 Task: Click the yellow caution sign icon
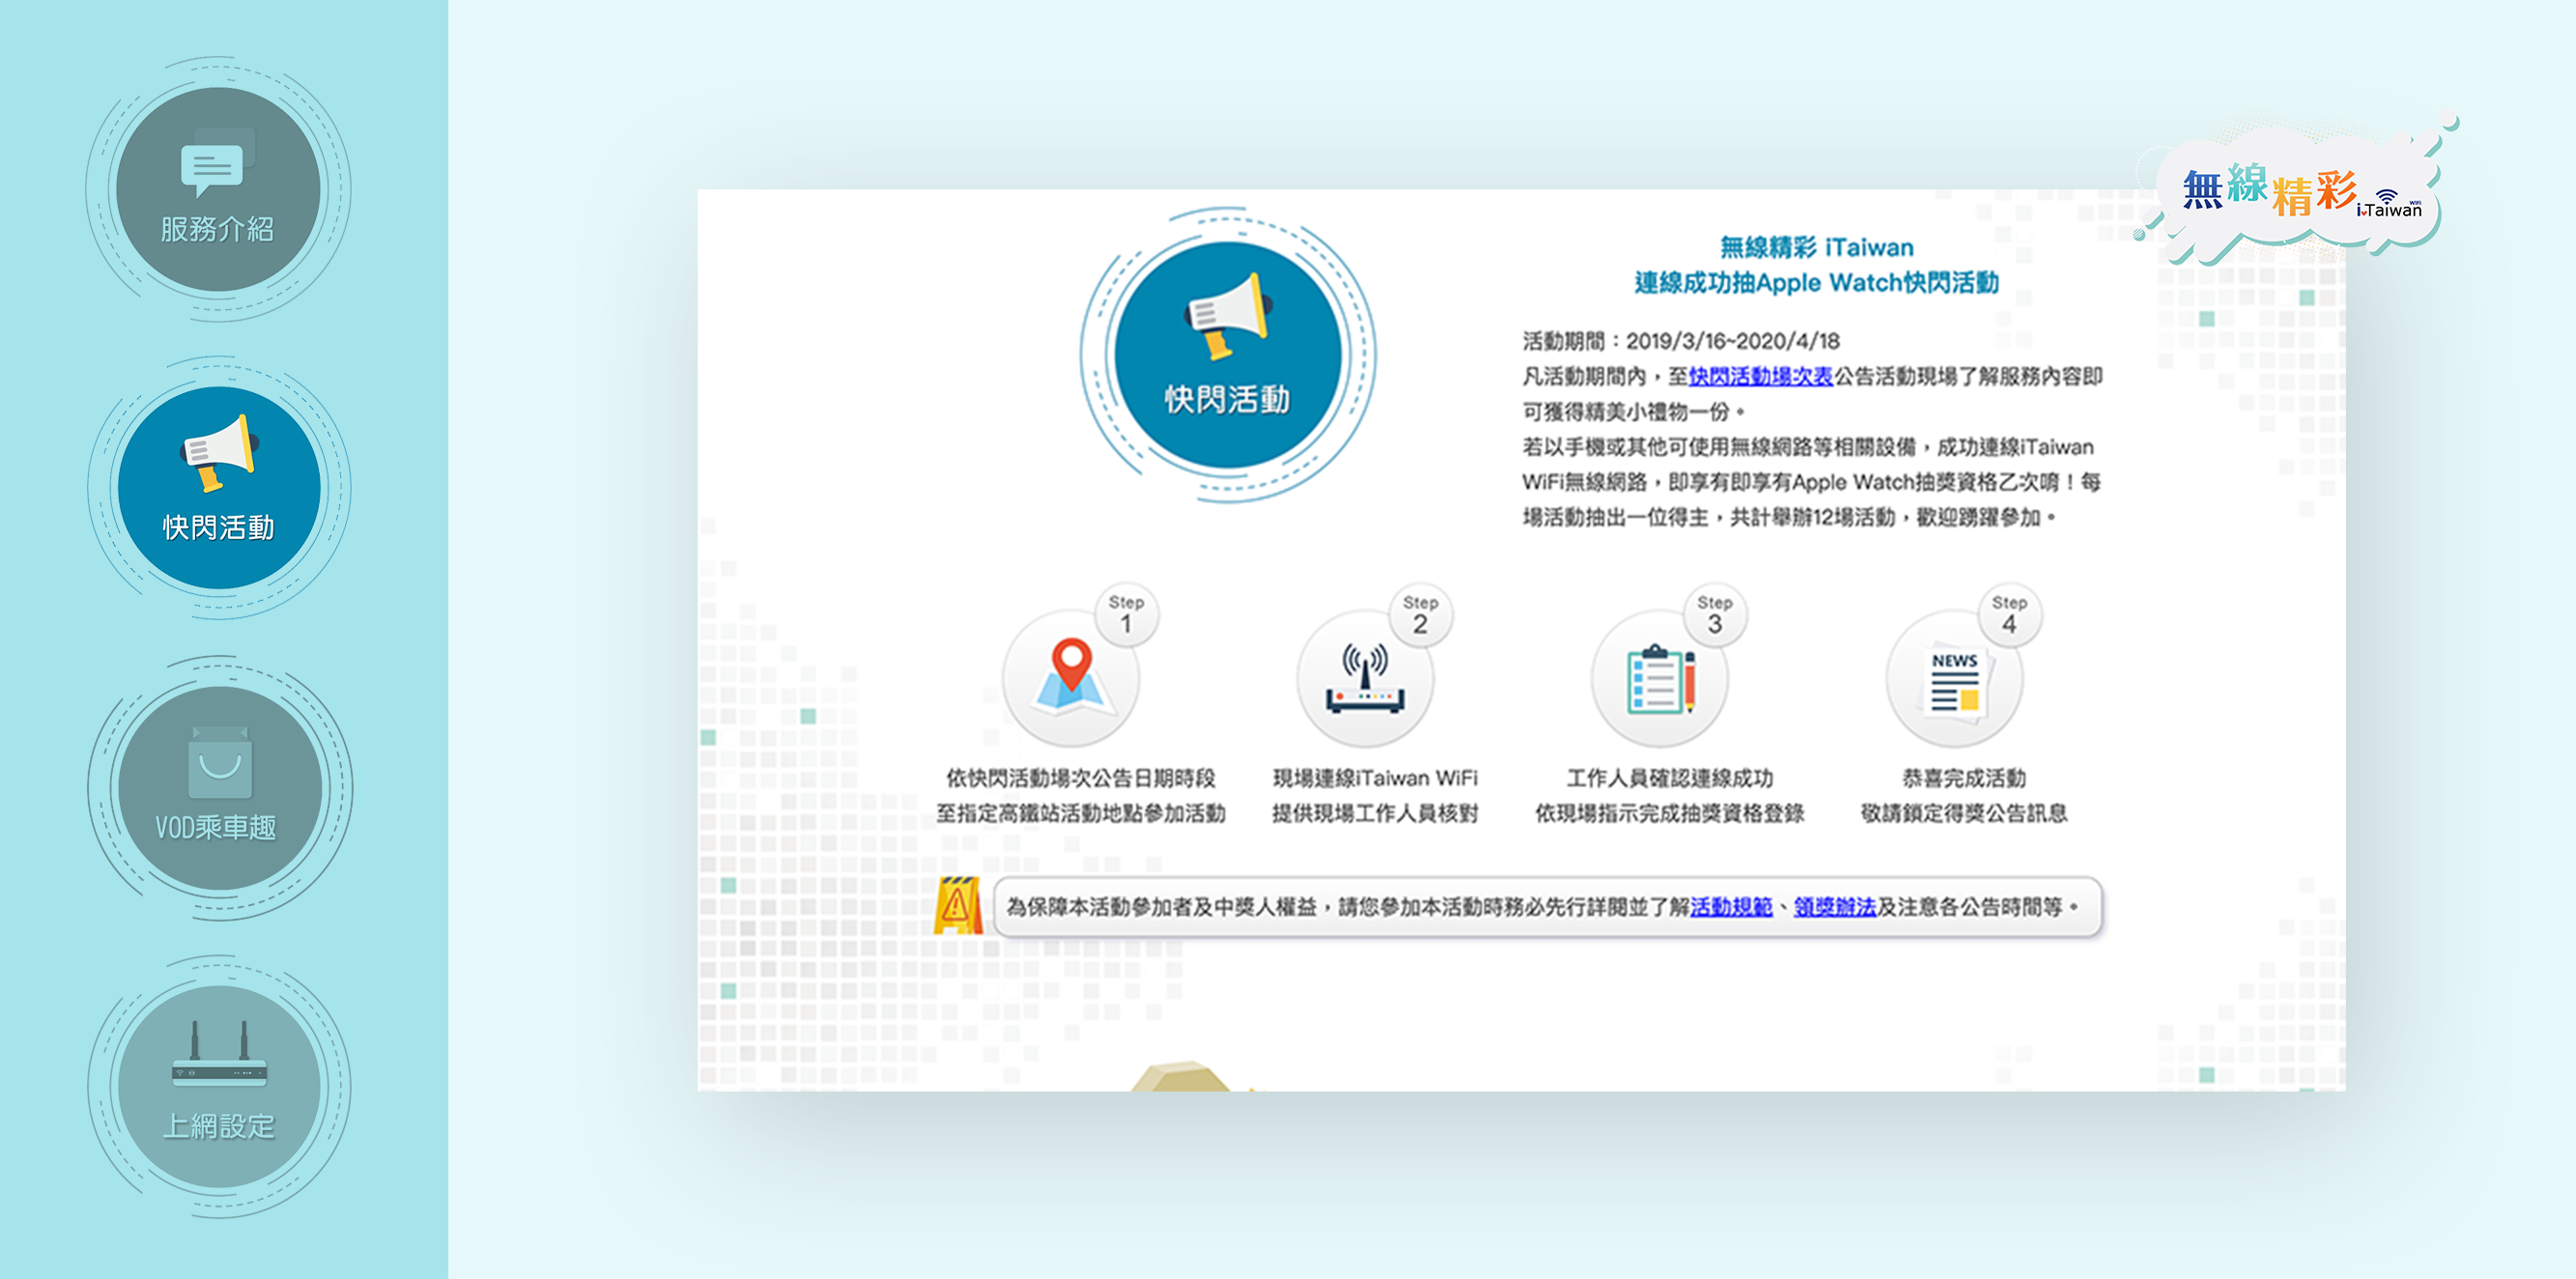click(957, 905)
